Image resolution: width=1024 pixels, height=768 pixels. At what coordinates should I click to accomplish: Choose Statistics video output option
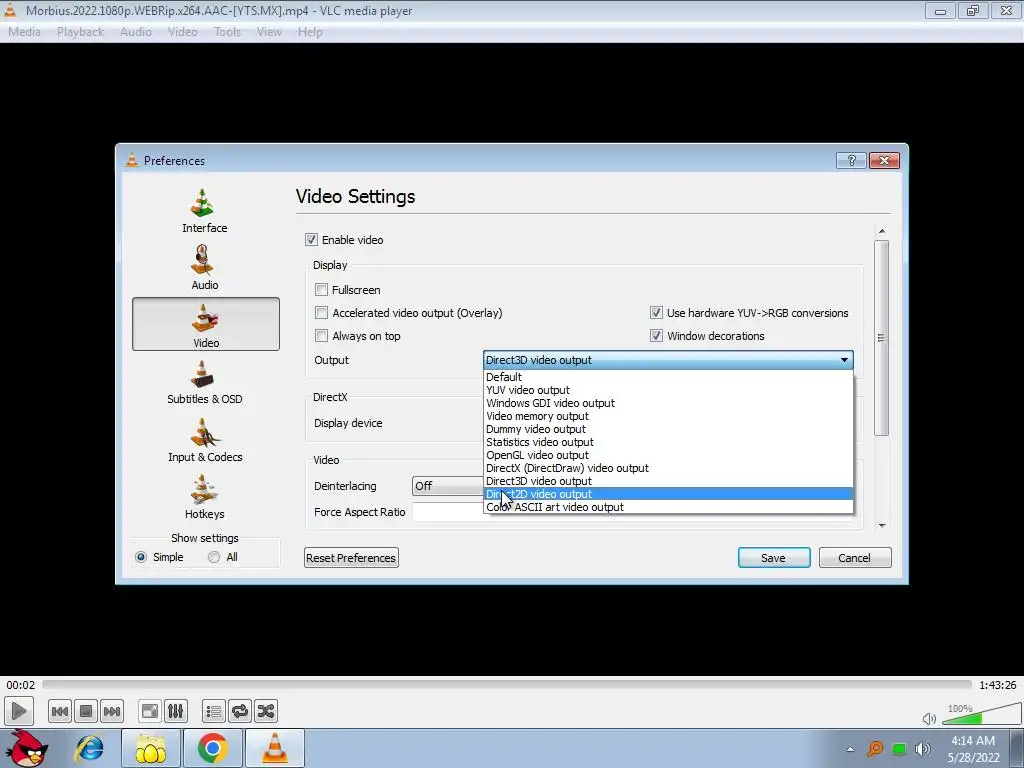click(x=668, y=442)
